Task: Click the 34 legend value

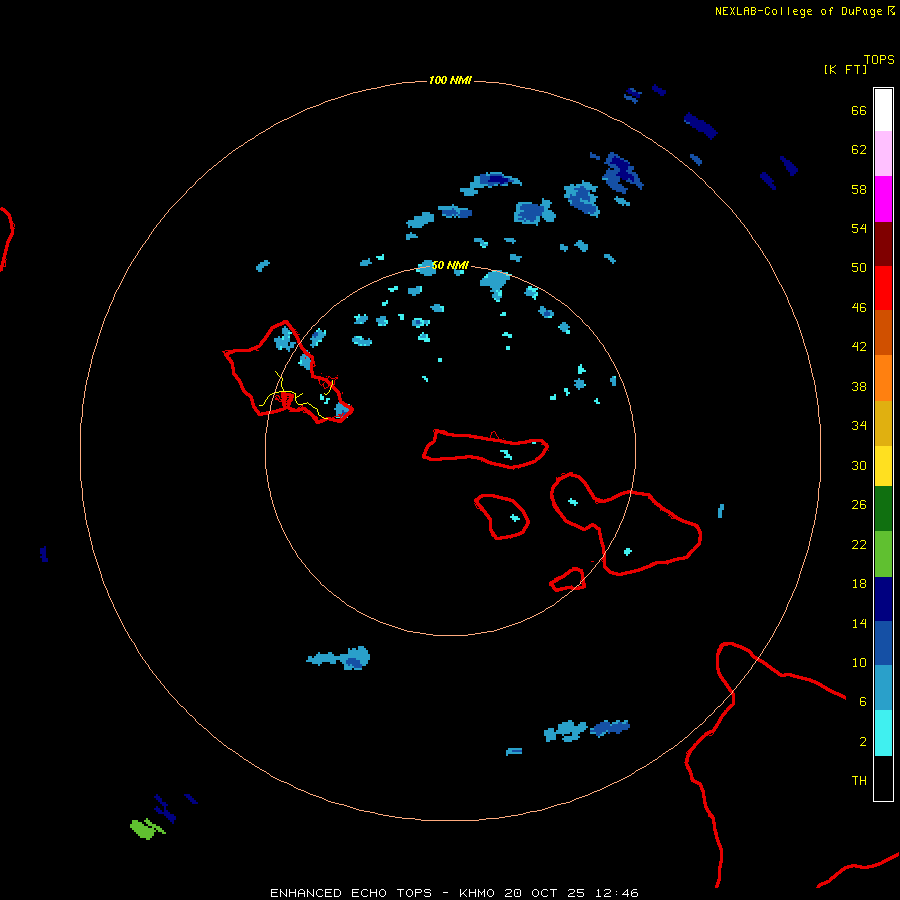Action: [859, 426]
